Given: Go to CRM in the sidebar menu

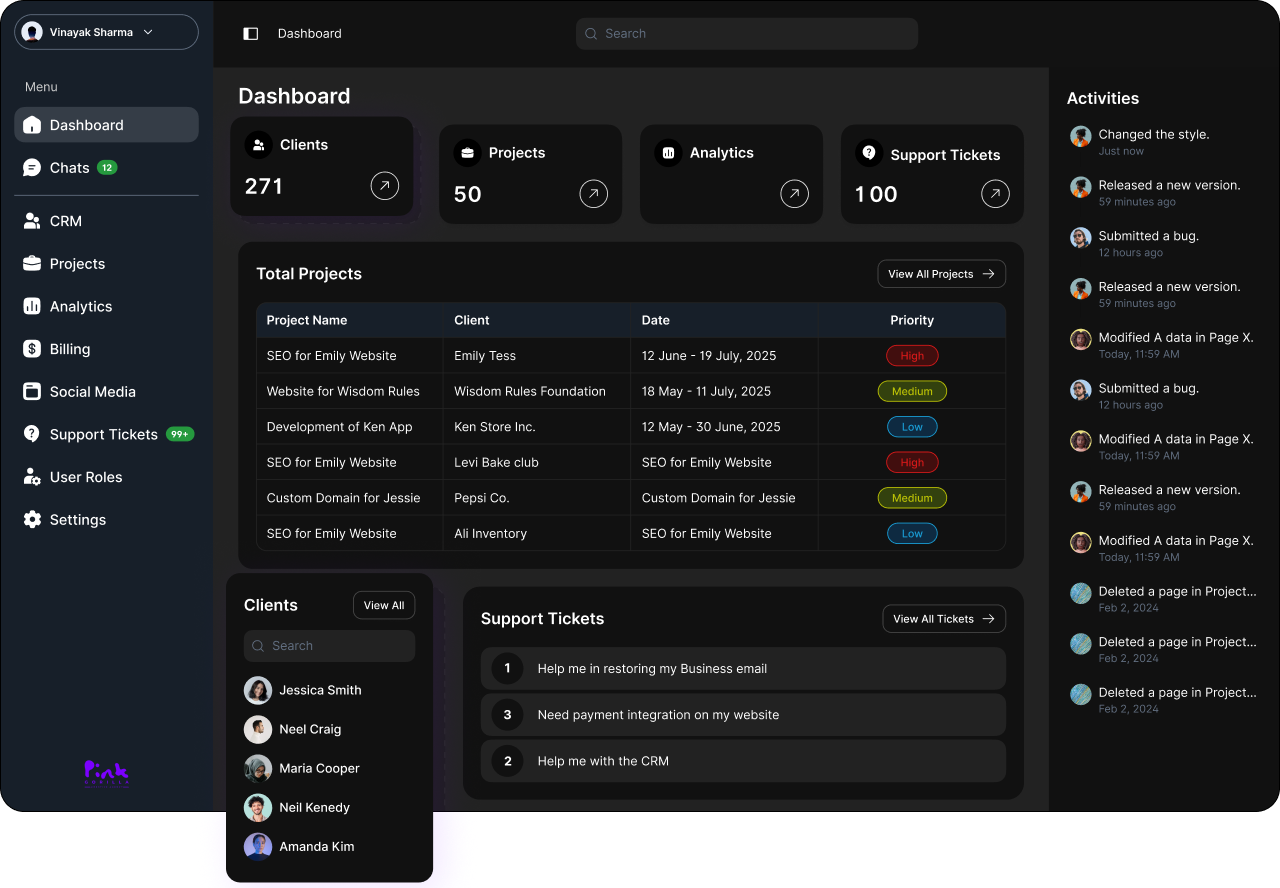Looking at the screenshot, I should pos(66,221).
